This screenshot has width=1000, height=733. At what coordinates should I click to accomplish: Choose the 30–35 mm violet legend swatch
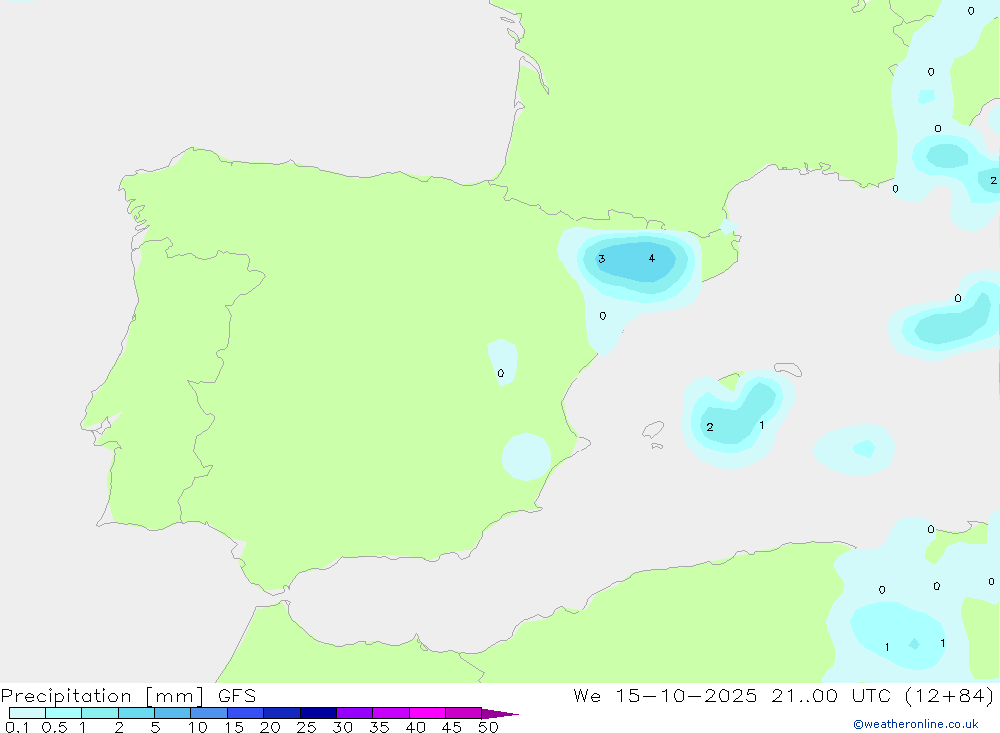click(354, 713)
